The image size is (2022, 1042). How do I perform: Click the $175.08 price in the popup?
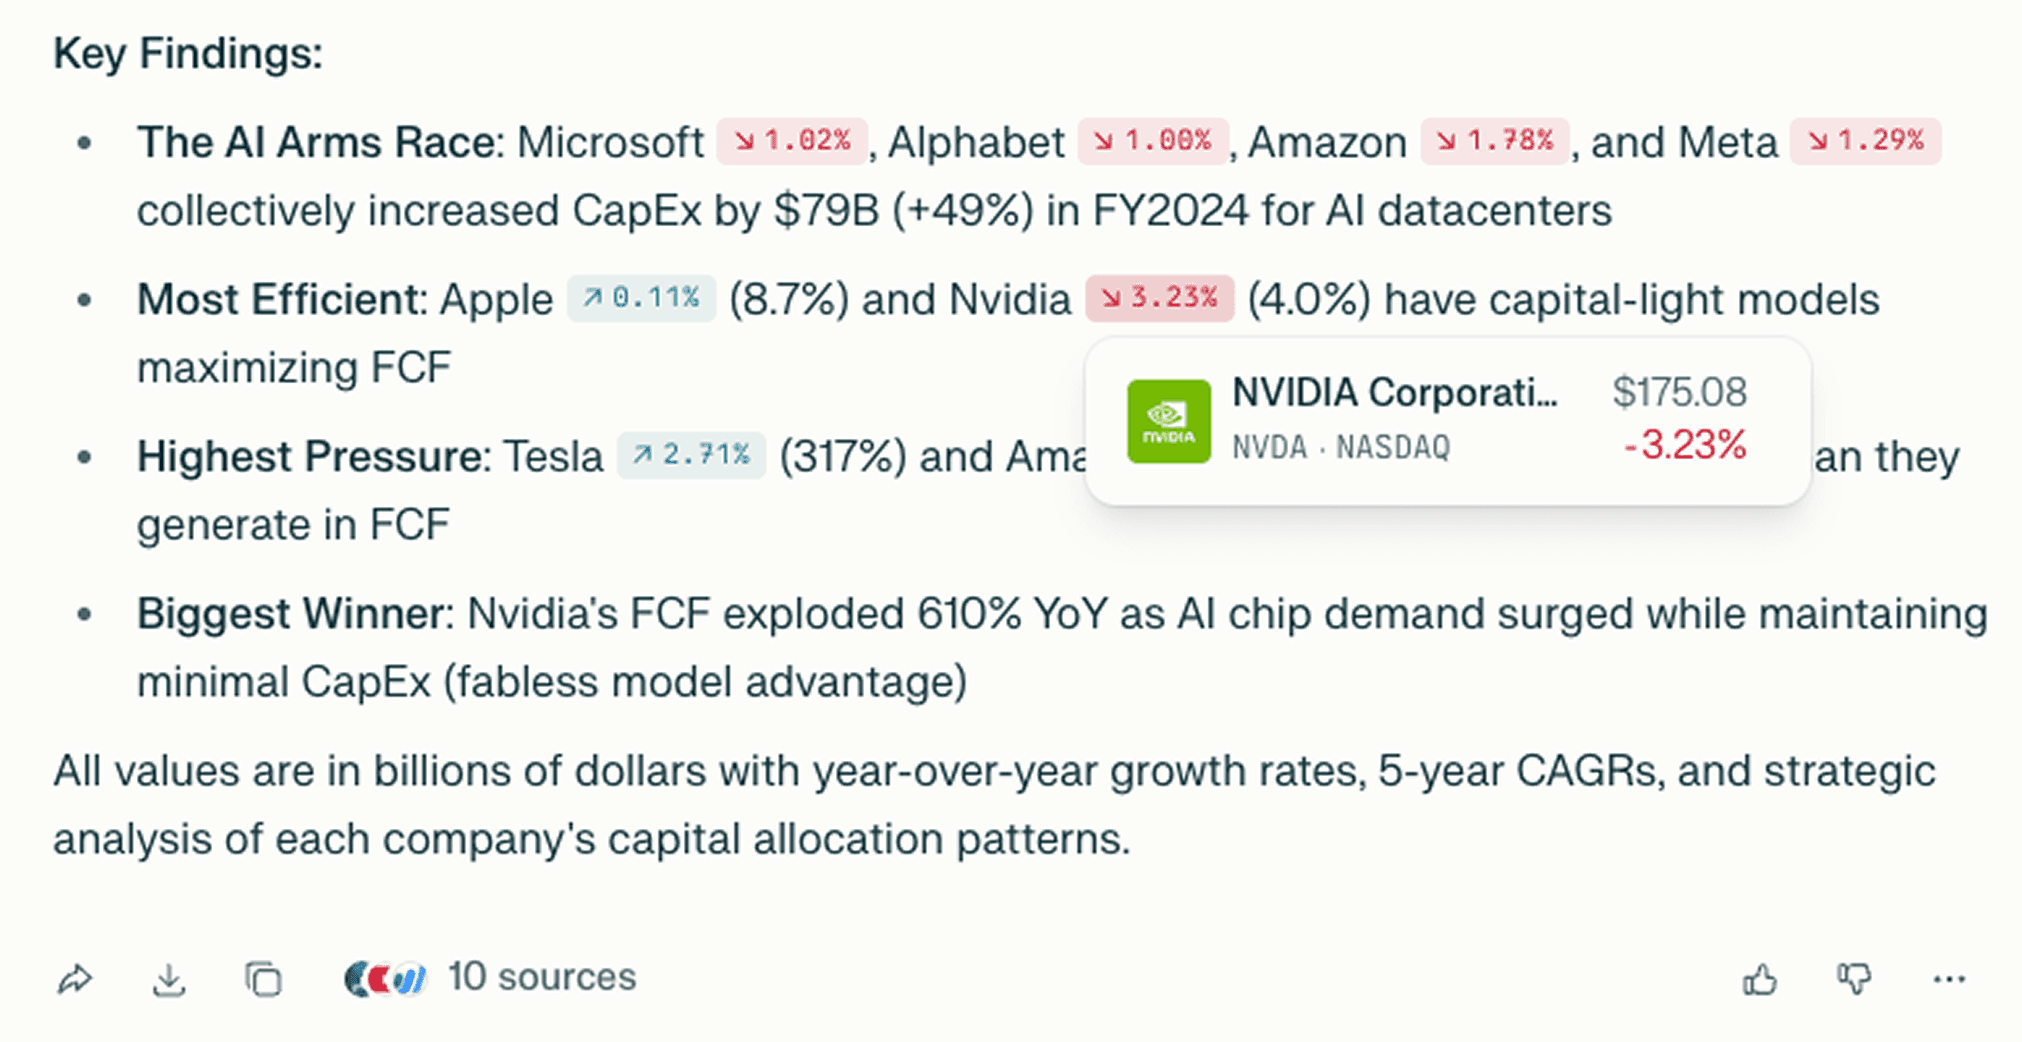(x=1679, y=392)
